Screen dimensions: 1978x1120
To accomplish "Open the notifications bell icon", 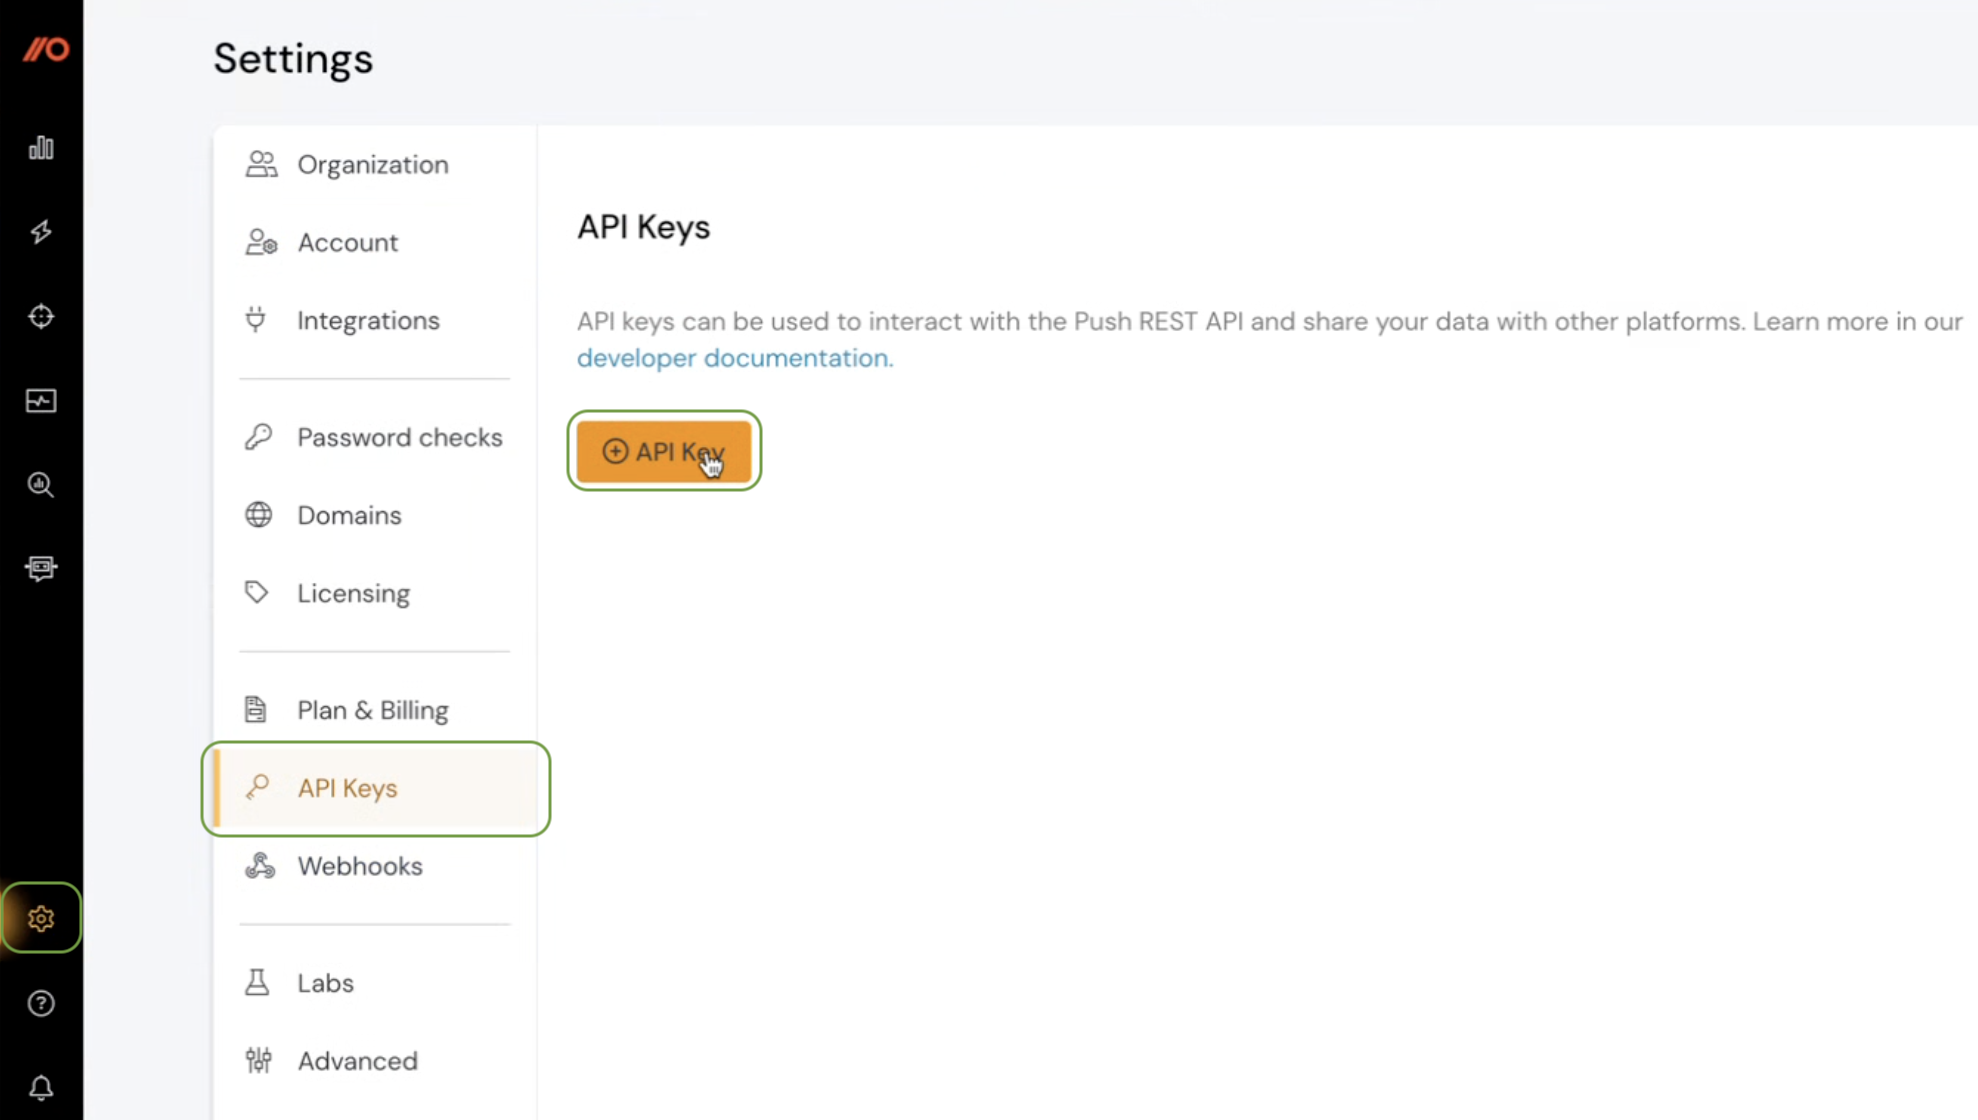I will coord(41,1087).
